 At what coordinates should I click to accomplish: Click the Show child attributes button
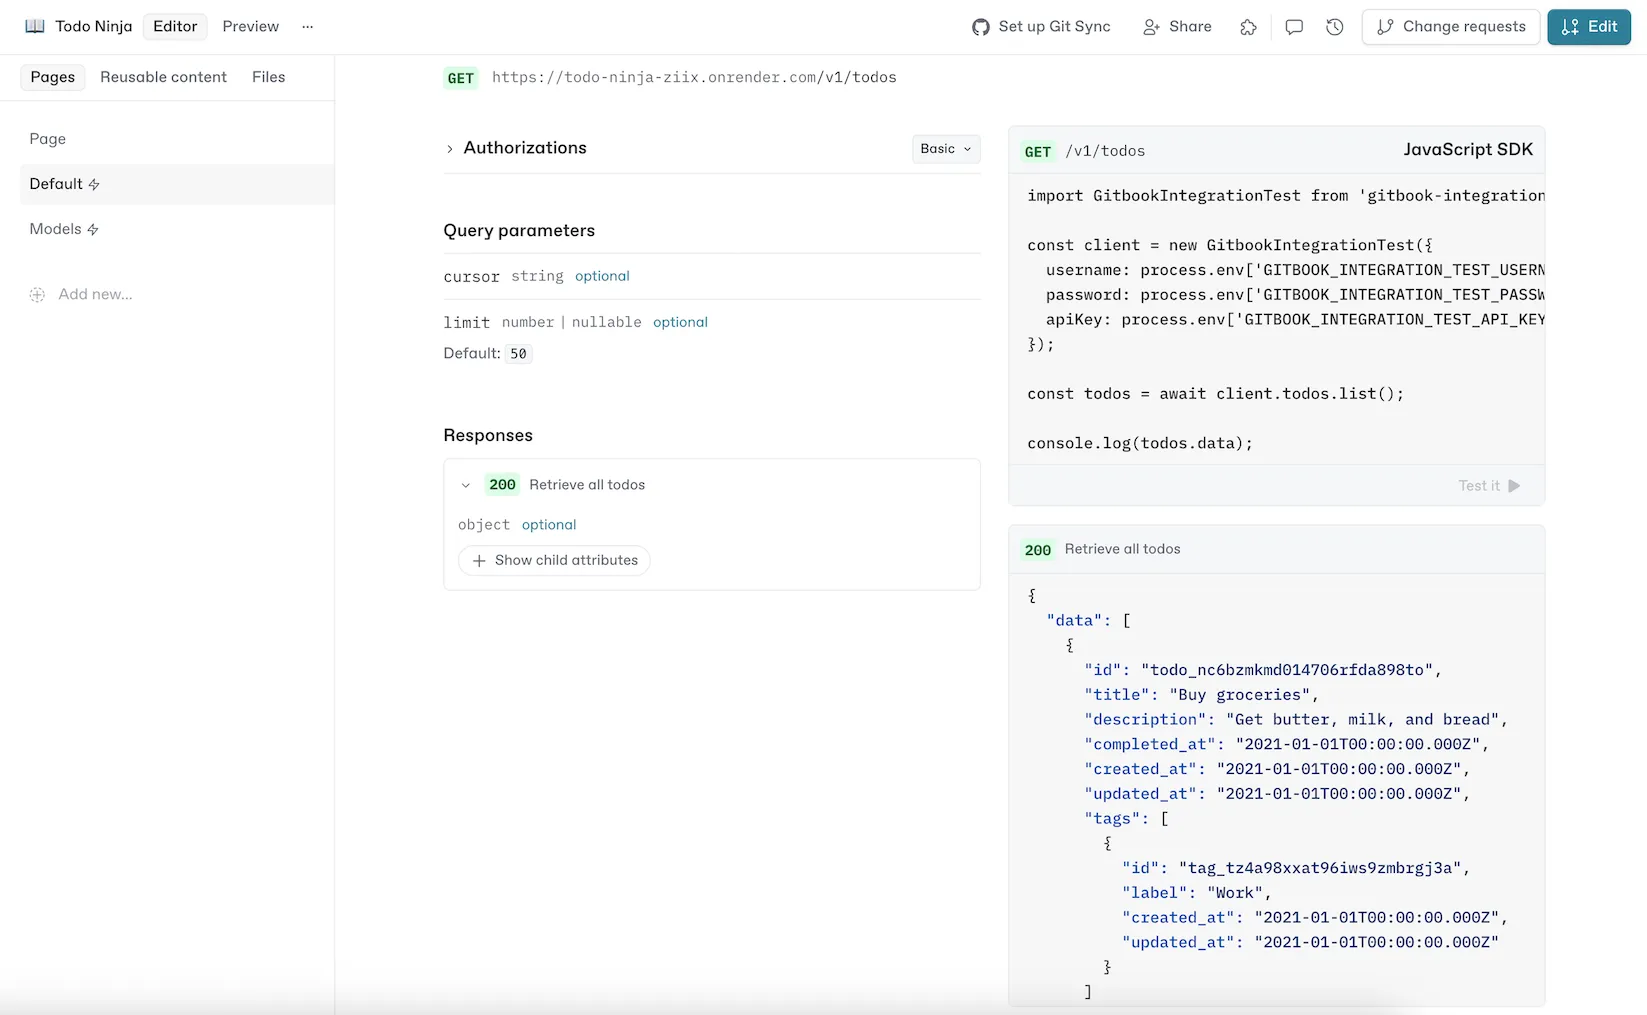coord(553,560)
